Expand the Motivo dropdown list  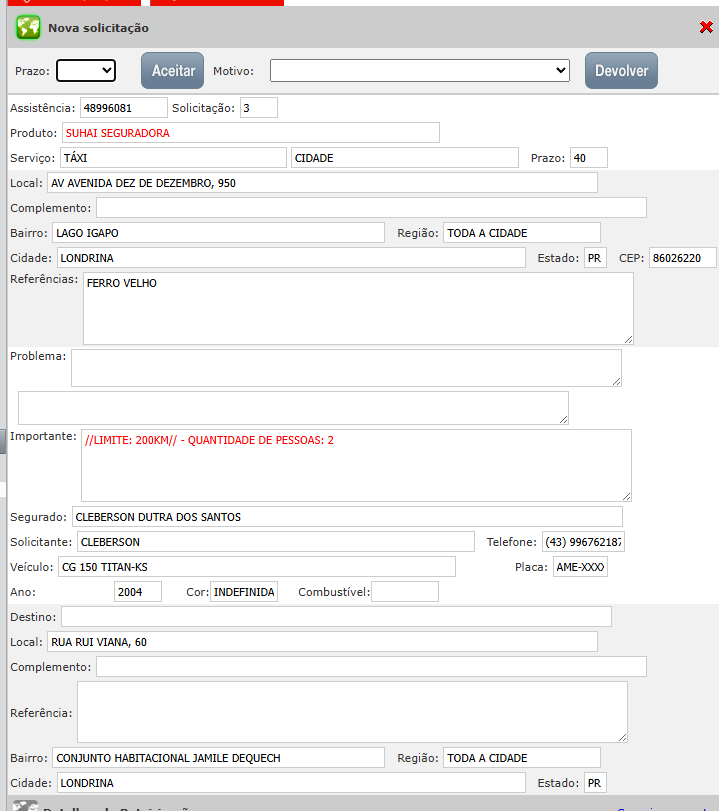click(x=420, y=70)
